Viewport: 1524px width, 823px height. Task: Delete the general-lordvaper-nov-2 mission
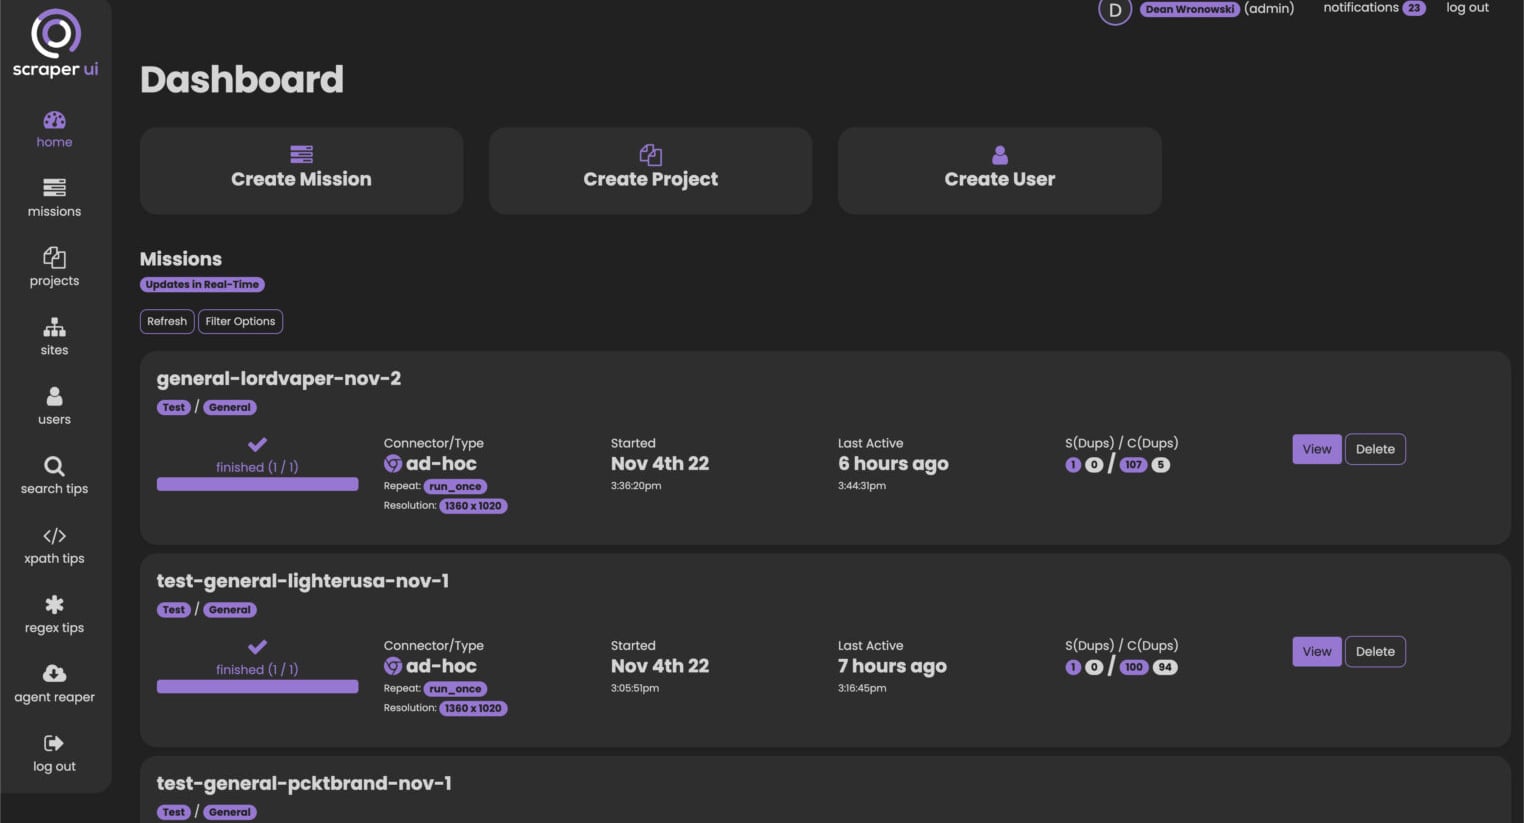(x=1375, y=449)
